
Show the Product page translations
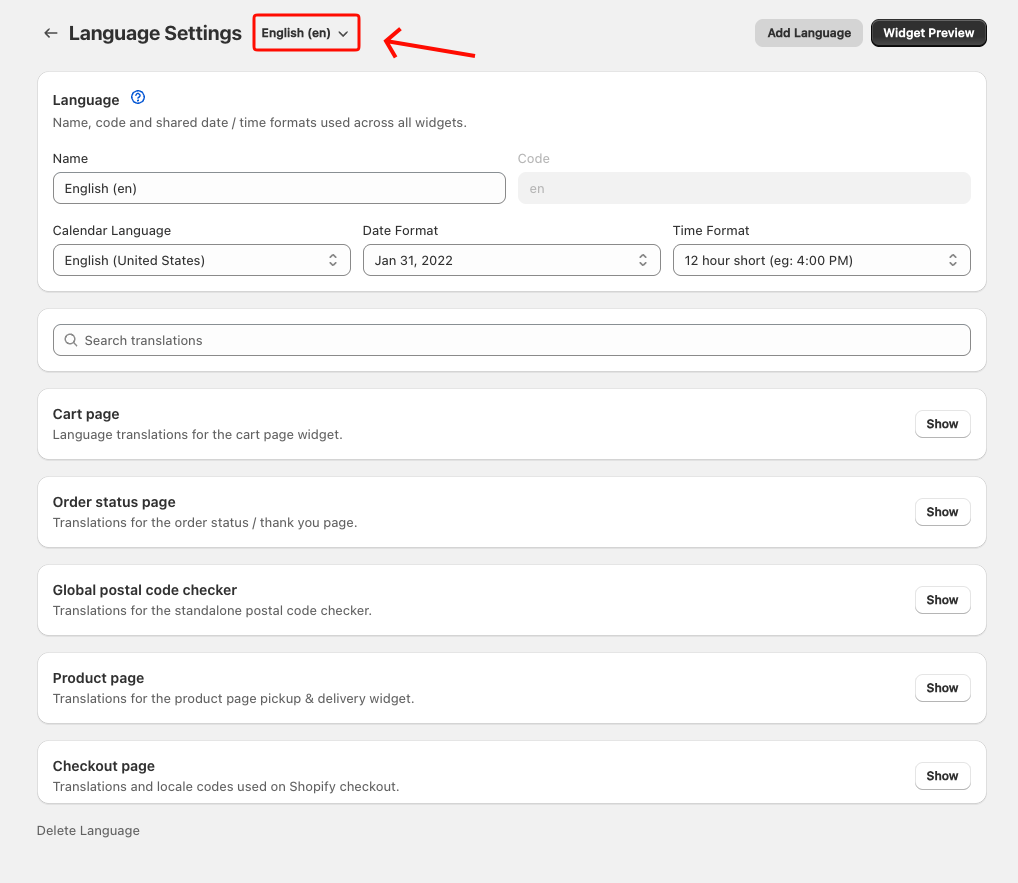(942, 688)
